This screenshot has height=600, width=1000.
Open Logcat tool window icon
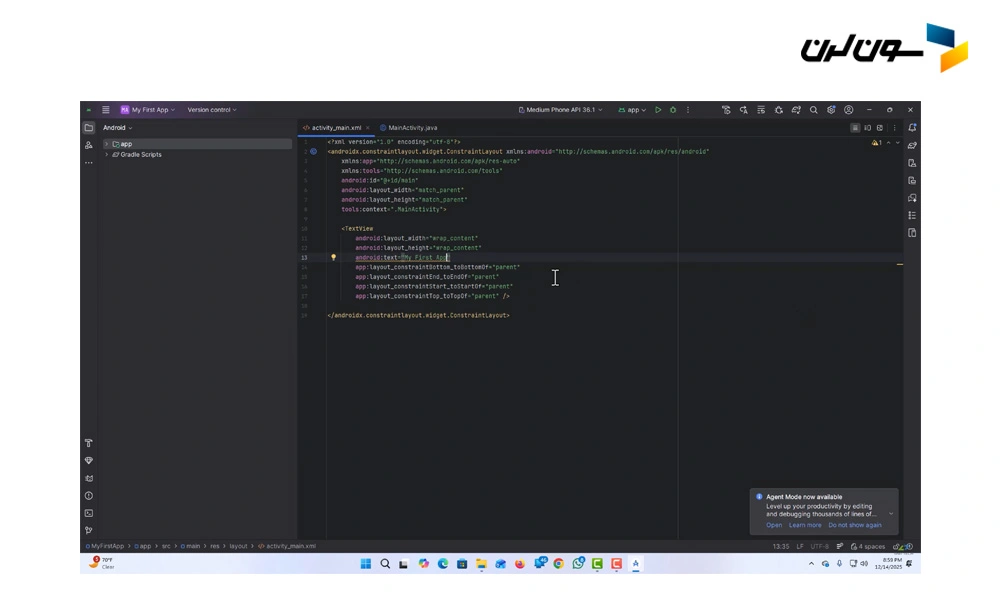tap(88, 478)
